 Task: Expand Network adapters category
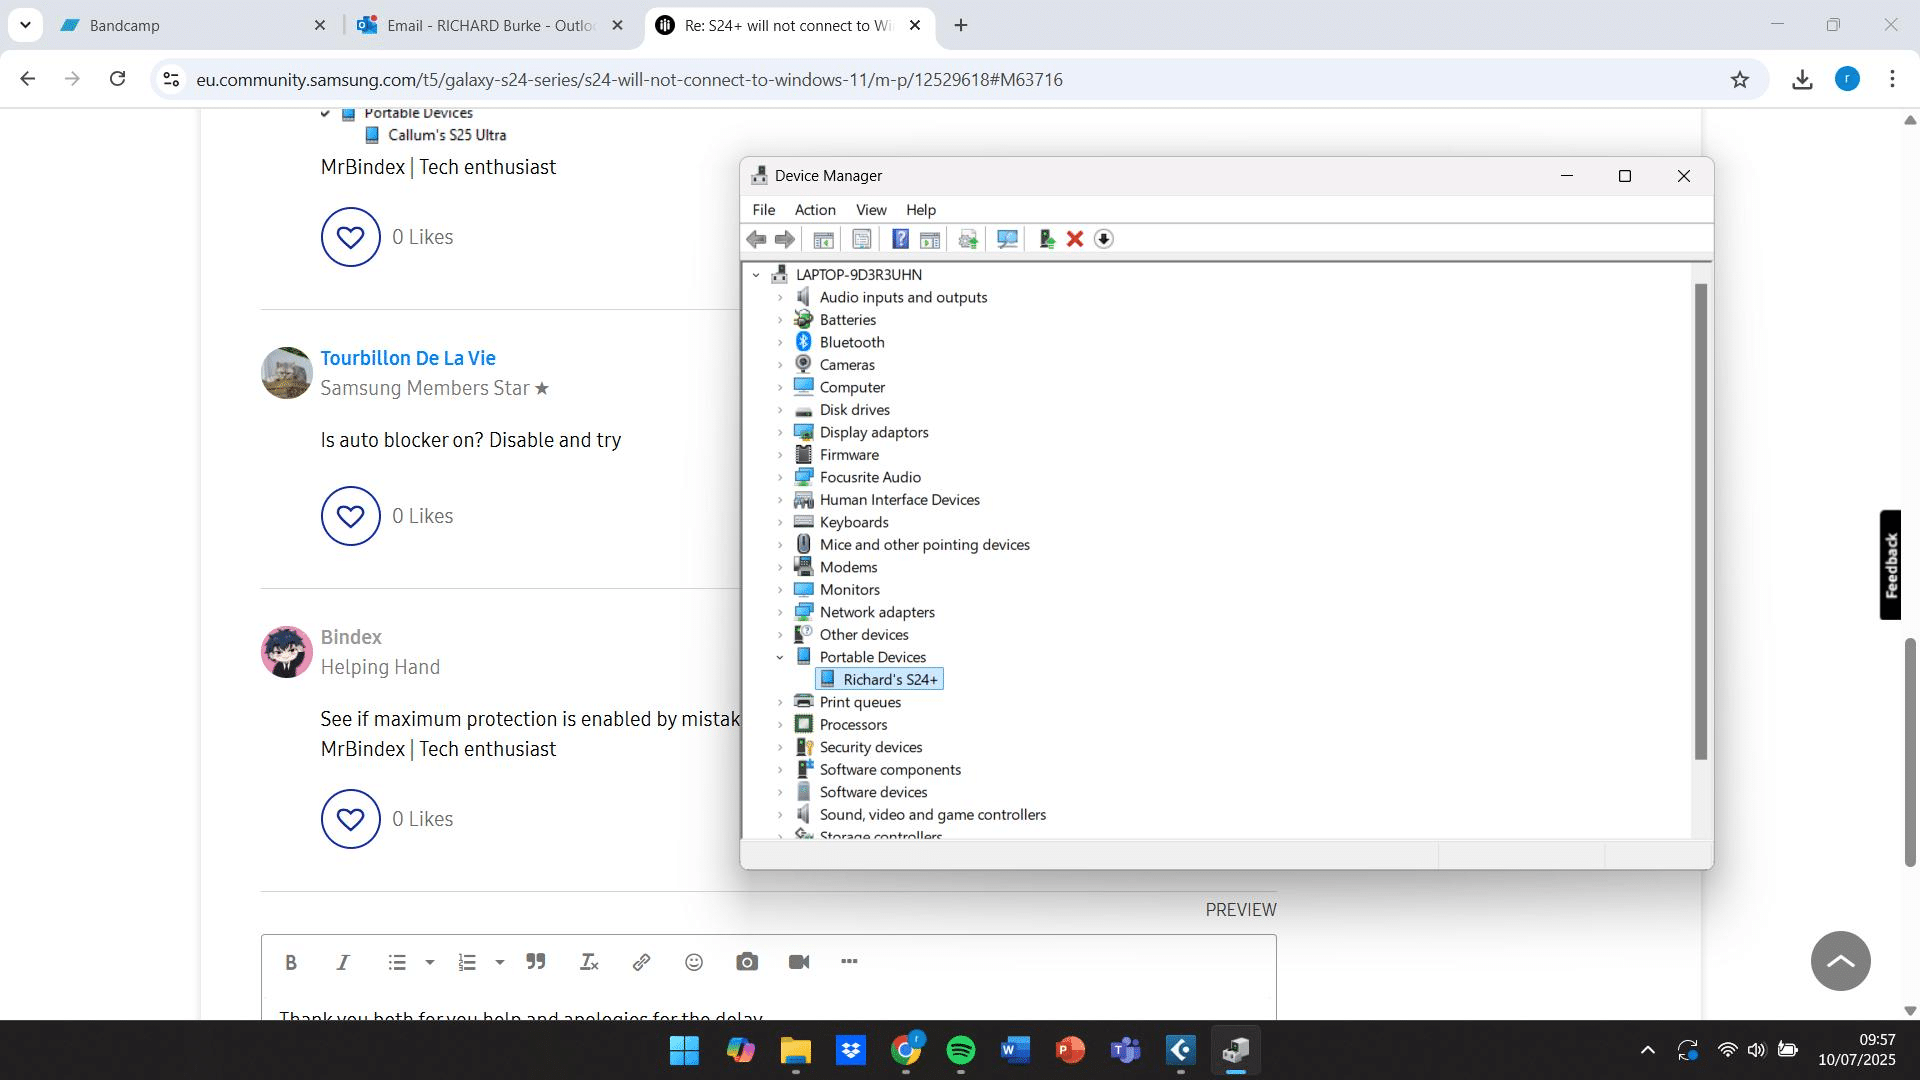pos(780,612)
